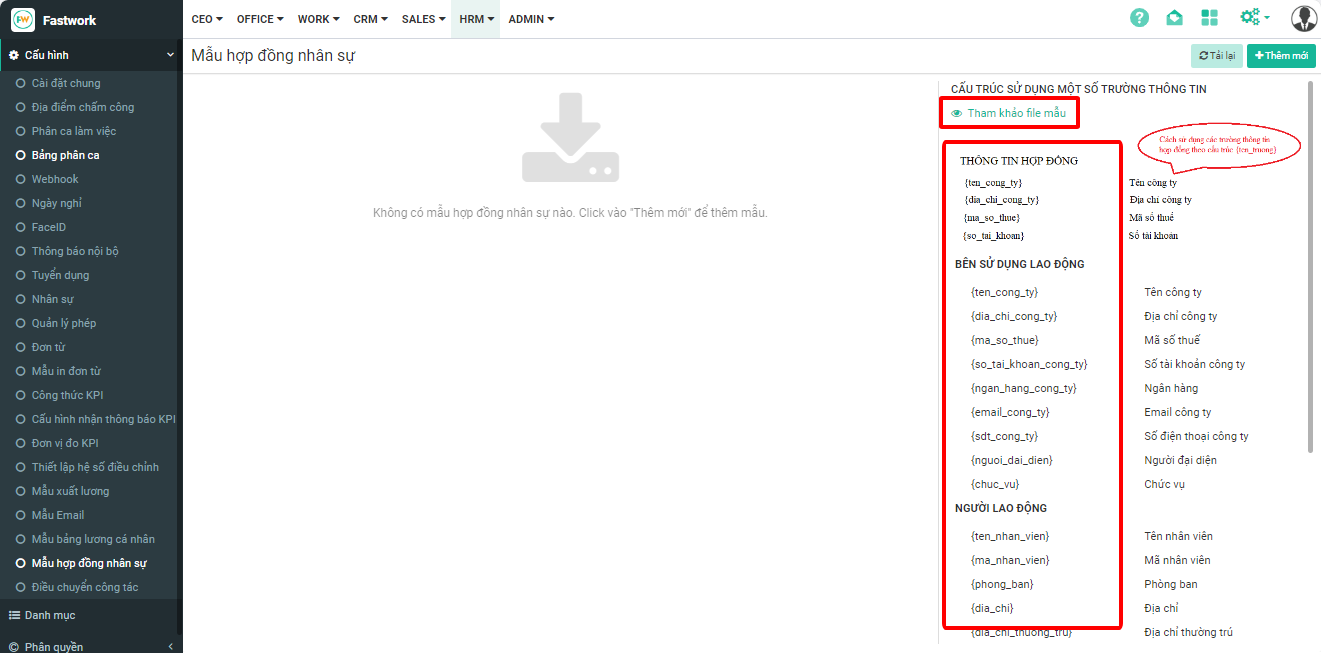The height and width of the screenshot is (653, 1321).
Task: Click the Danh mục list icon
Action: 15,615
